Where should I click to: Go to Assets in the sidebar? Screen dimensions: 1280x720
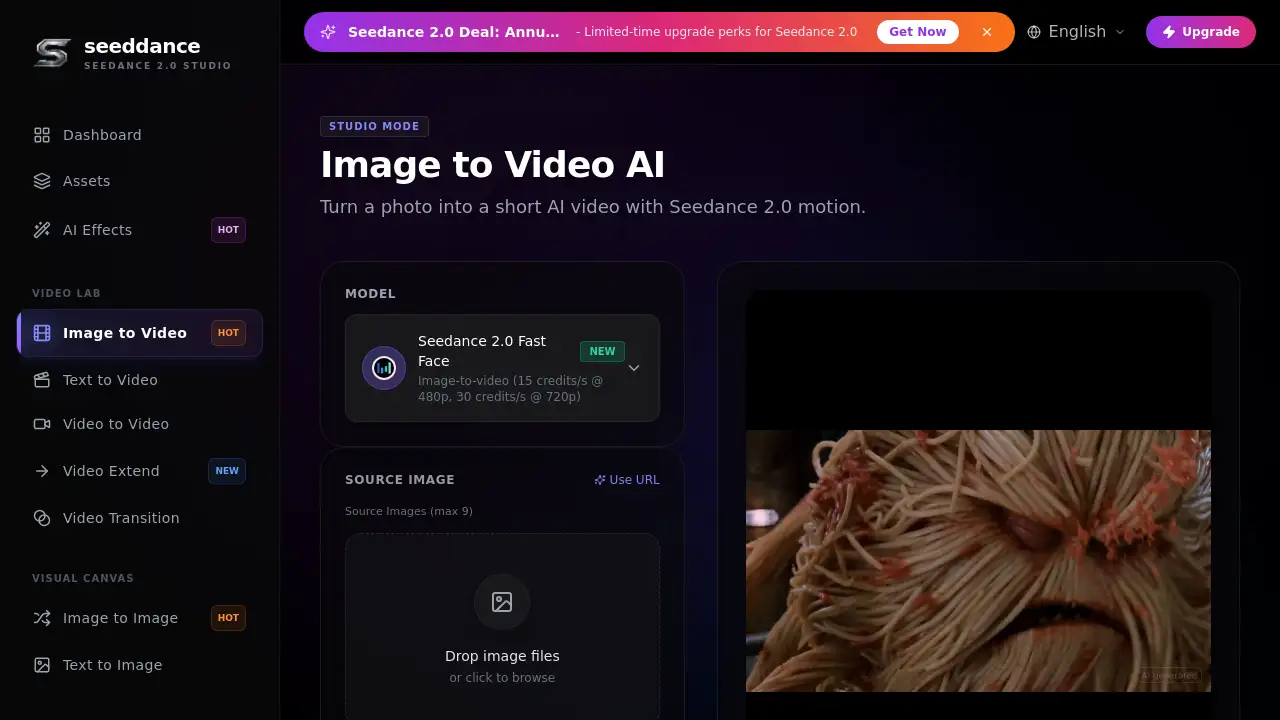pos(140,181)
